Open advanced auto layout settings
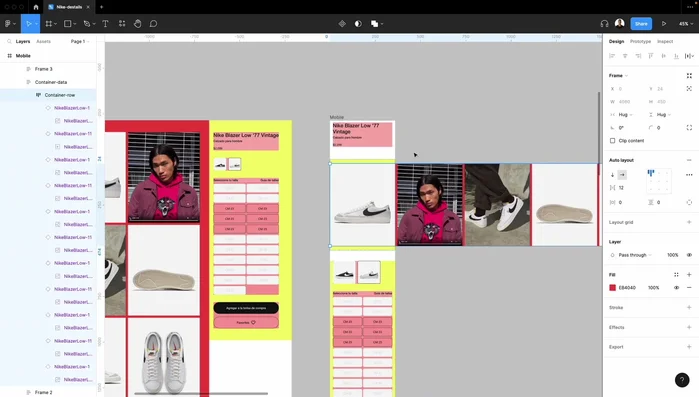 tap(689, 175)
